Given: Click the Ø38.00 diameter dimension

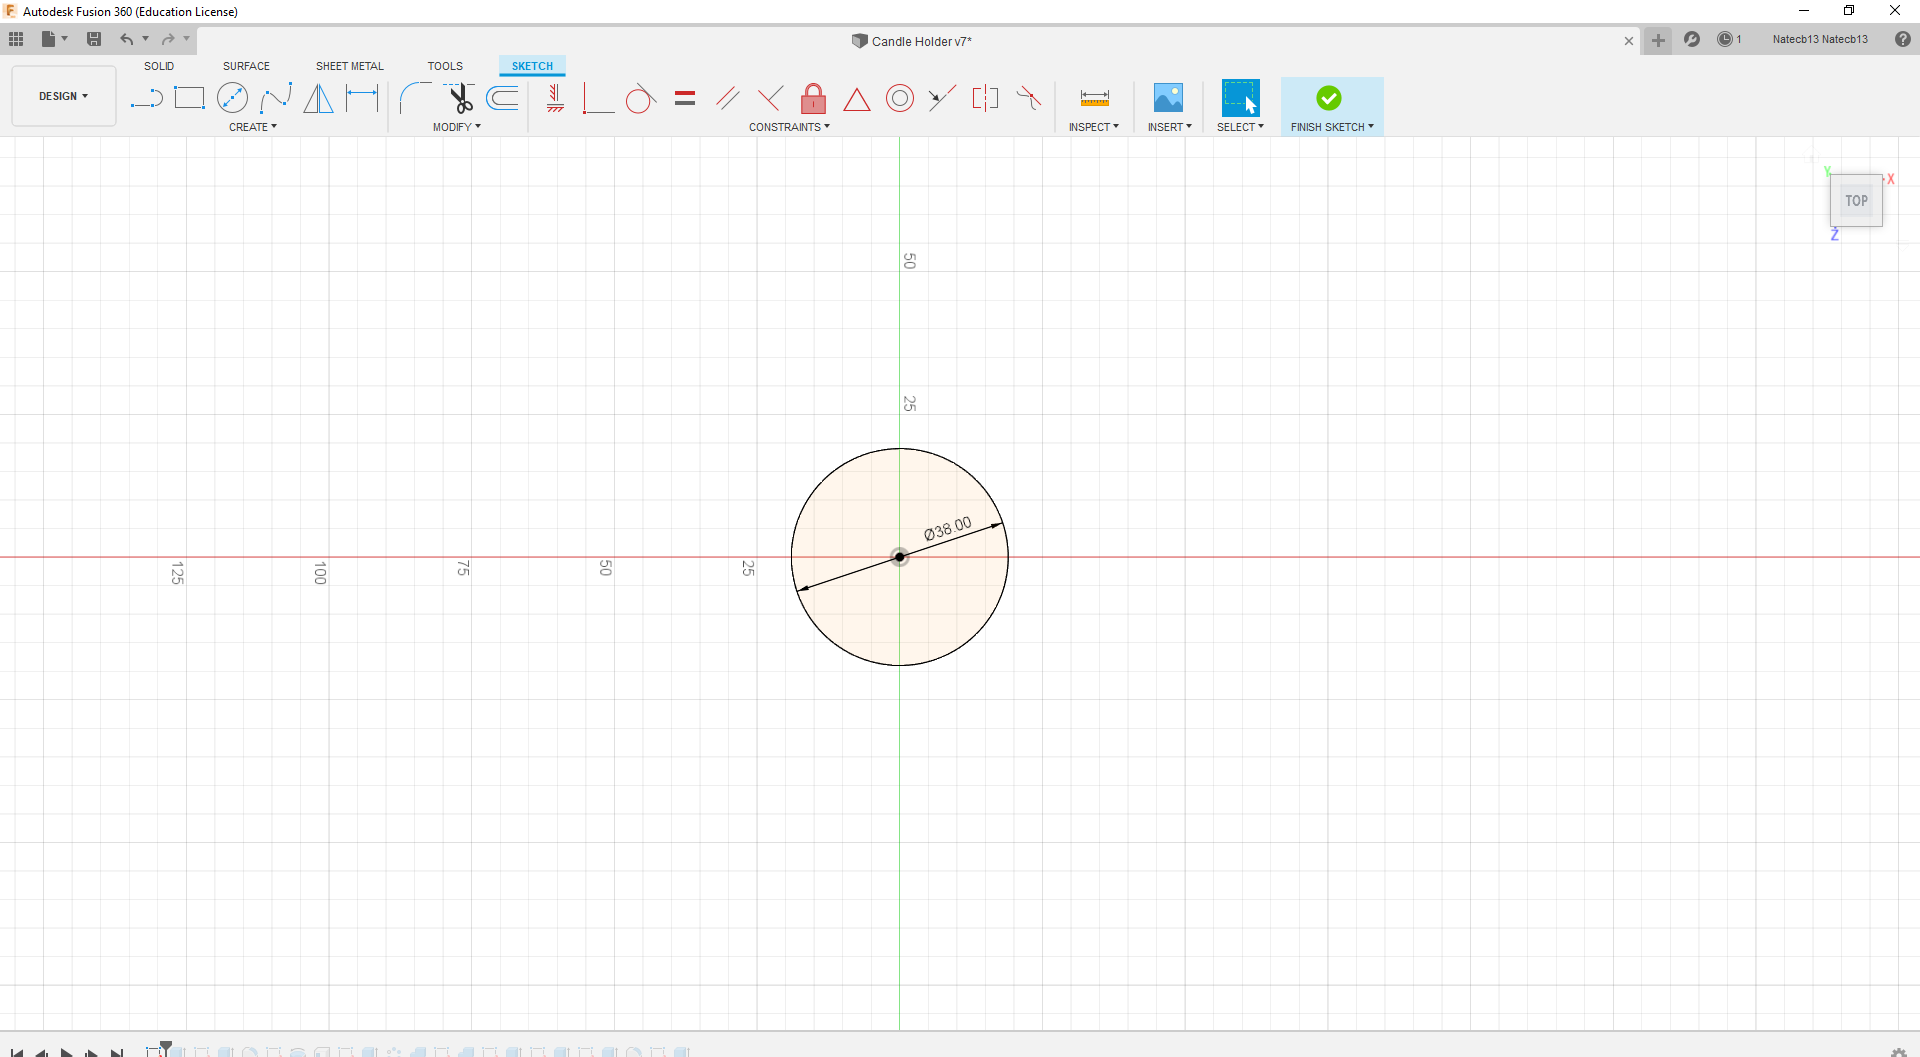Looking at the screenshot, I should pos(947,529).
